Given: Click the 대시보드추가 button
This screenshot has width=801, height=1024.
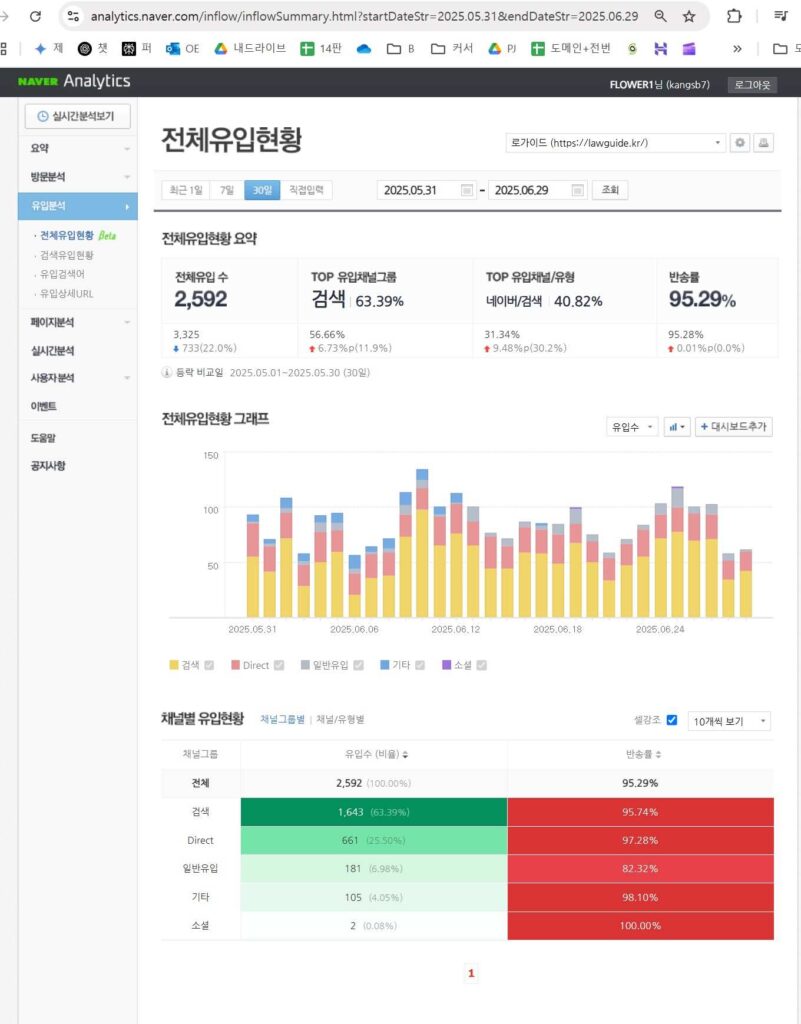Looking at the screenshot, I should 734,426.
